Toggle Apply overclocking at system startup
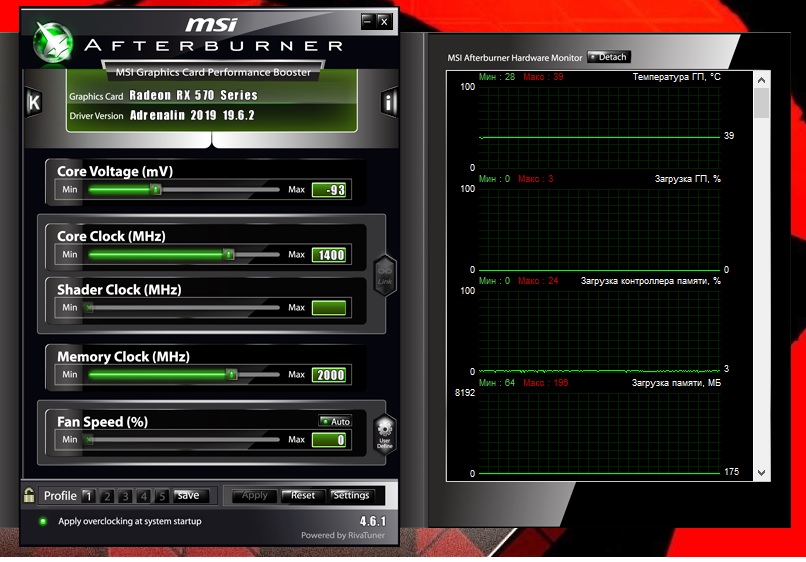Screen dimensions: 806x562 [43, 521]
